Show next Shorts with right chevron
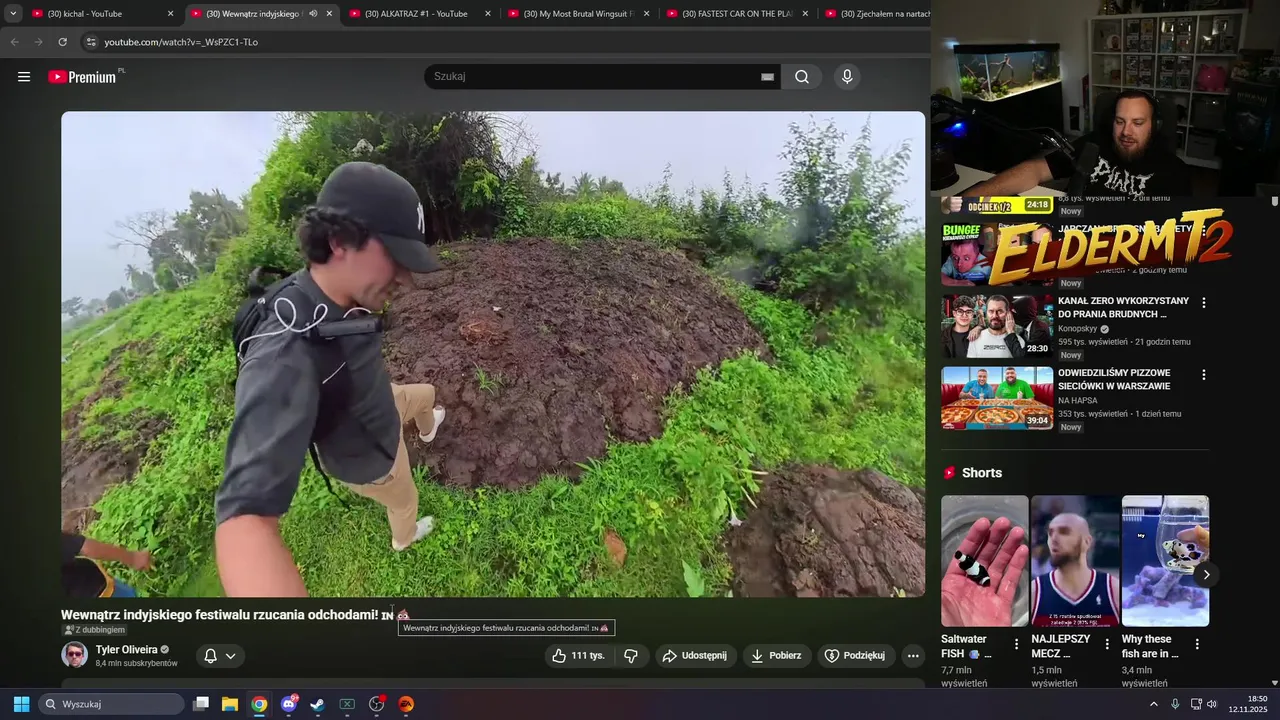Viewport: 1280px width, 720px height. pyautogui.click(x=1206, y=575)
